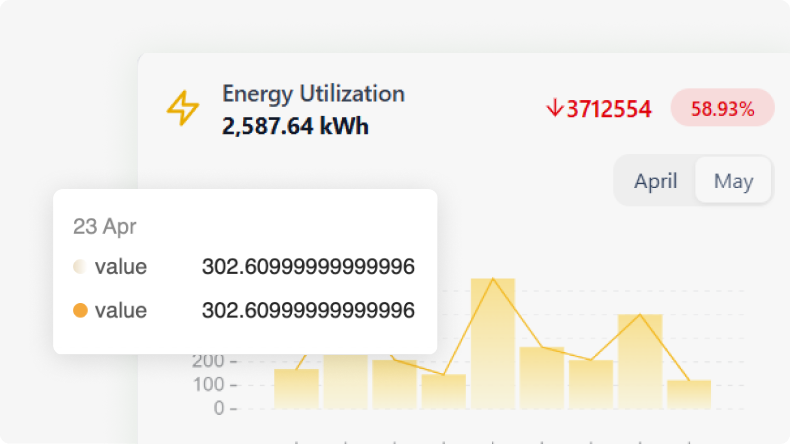Image resolution: width=790 pixels, height=444 pixels.
Task: Open the Energy Utilization card title
Action: coord(313,94)
